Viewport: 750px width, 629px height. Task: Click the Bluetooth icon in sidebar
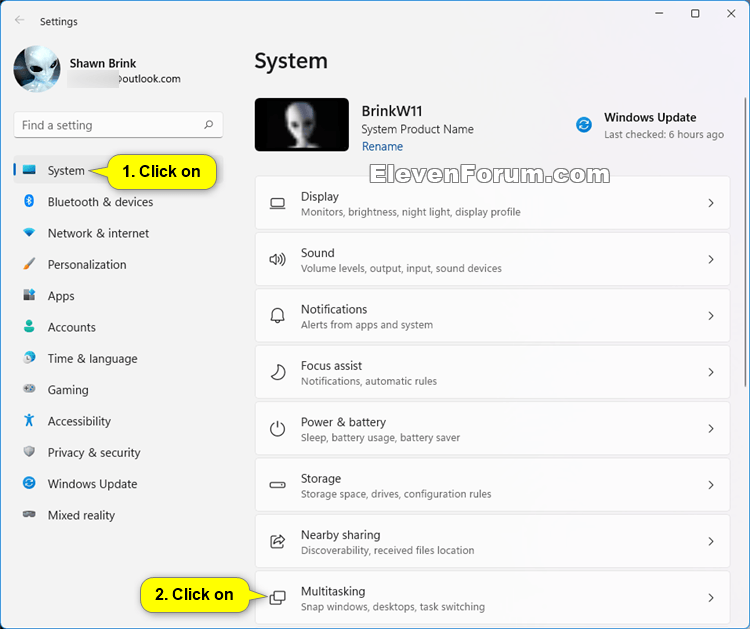(x=29, y=201)
